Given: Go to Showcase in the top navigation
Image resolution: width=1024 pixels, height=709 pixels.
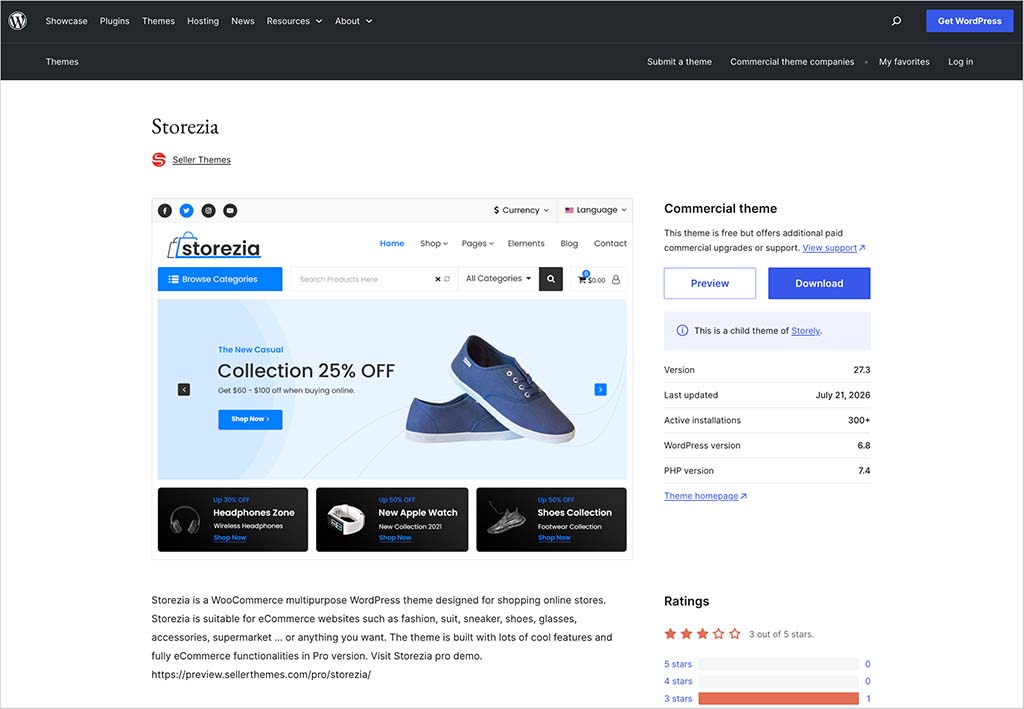Looking at the screenshot, I should point(67,21).
